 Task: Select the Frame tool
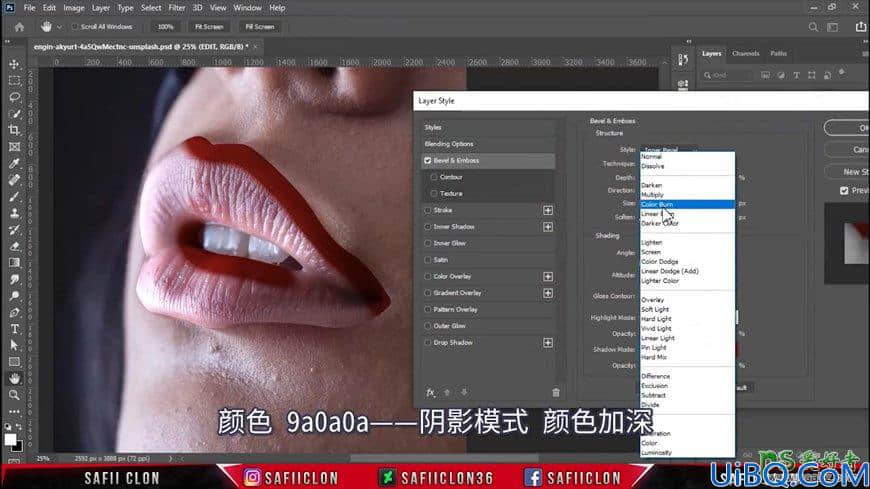click(14, 147)
